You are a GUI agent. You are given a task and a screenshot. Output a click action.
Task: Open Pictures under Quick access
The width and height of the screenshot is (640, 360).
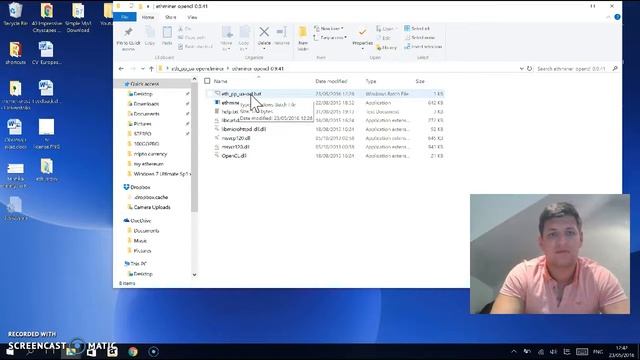point(142,124)
